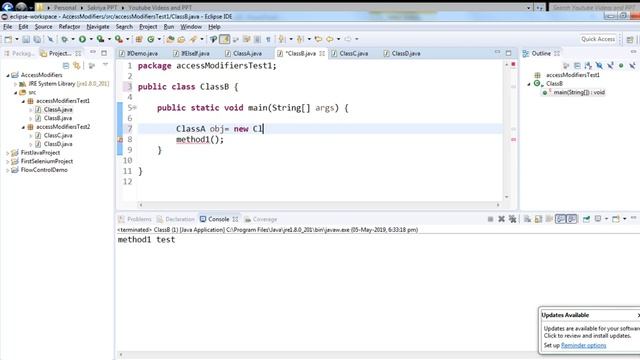This screenshot has height=360, width=640.
Task: Click the editor horizontal scrollbar
Action: pos(319,205)
